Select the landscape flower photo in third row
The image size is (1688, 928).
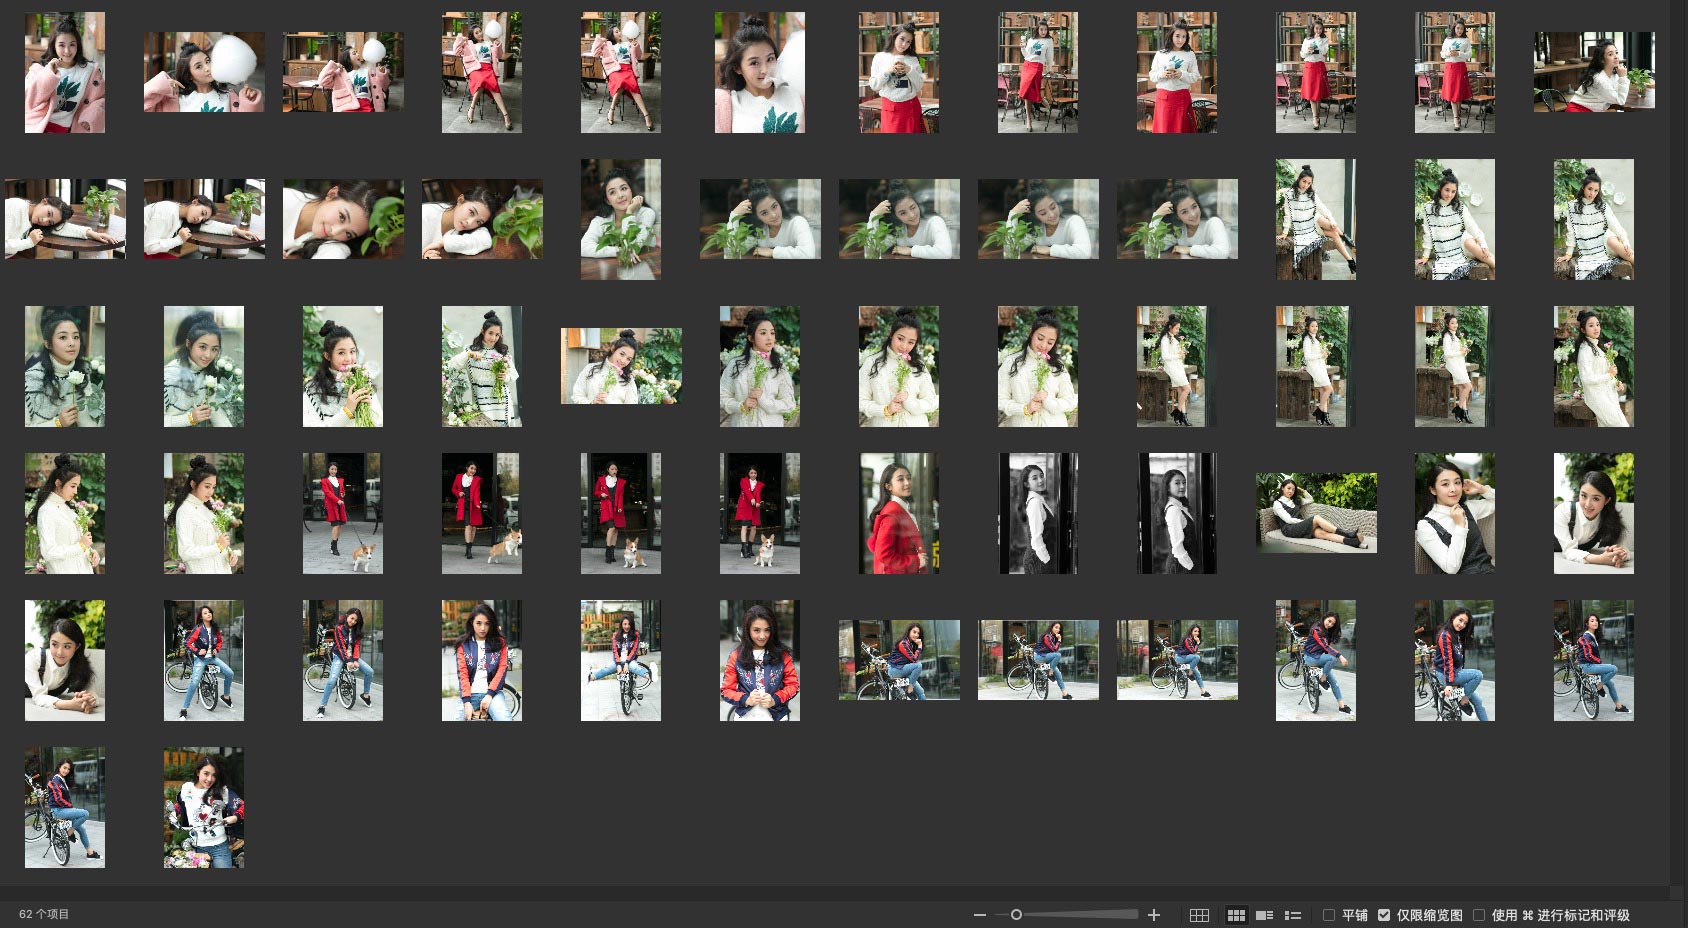(621, 366)
